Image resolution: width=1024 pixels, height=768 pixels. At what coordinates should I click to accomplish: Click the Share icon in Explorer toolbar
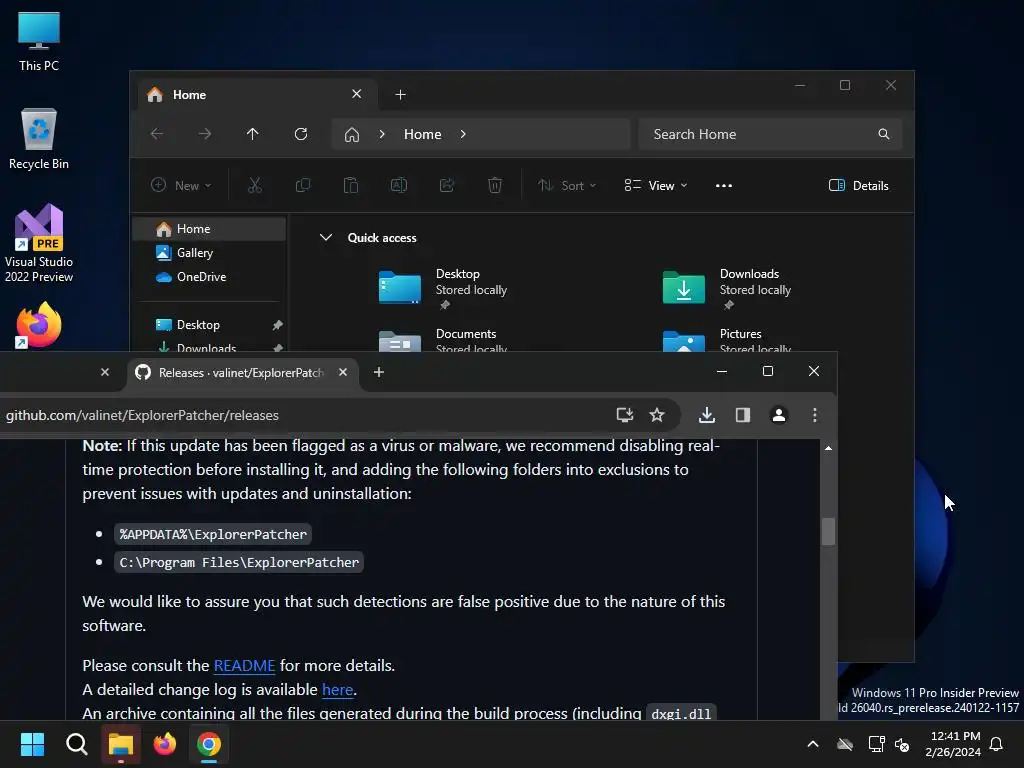447,185
